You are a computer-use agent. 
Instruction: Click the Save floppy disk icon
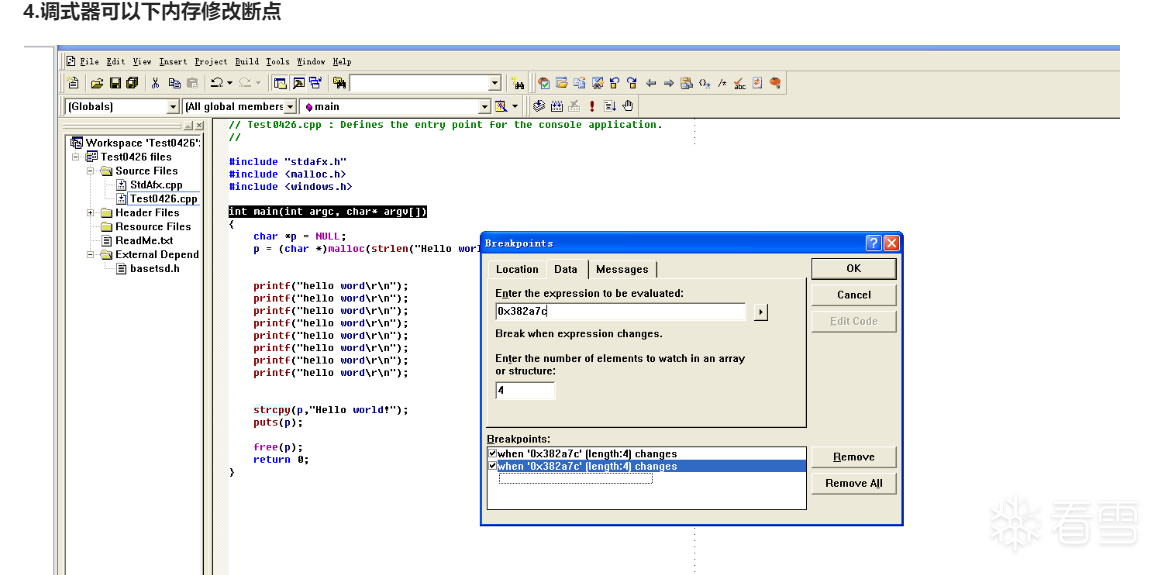115,83
